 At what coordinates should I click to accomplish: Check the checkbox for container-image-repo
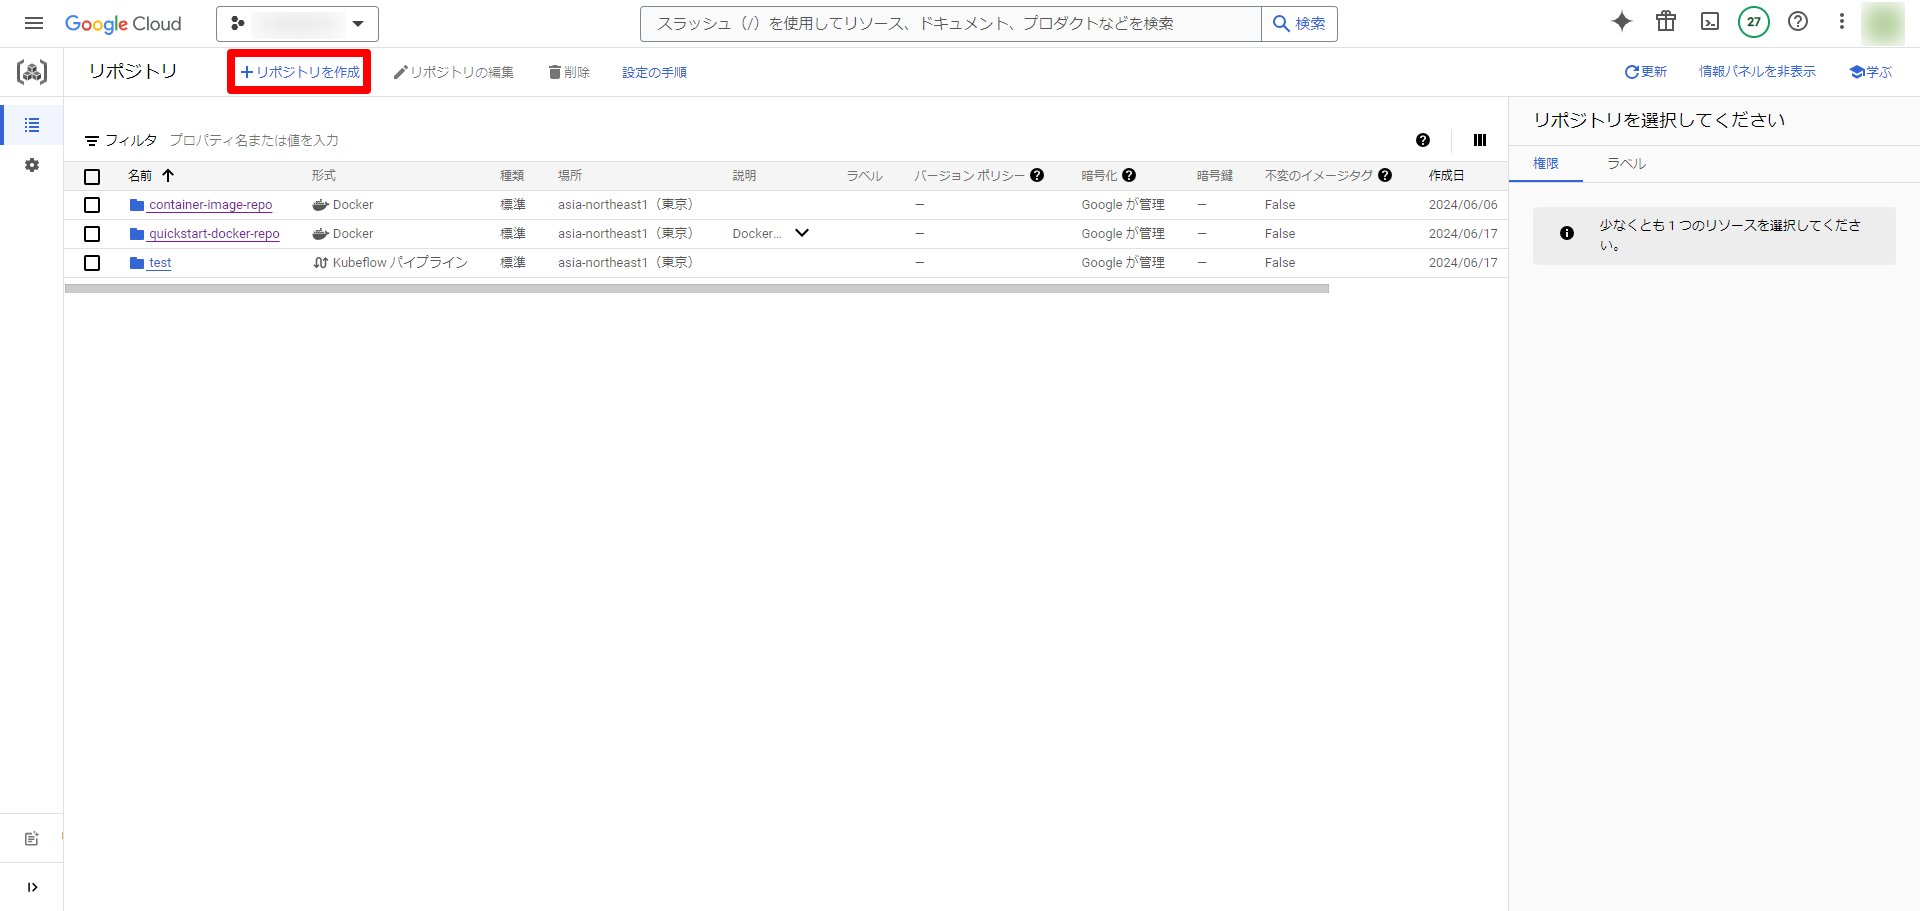pos(92,204)
